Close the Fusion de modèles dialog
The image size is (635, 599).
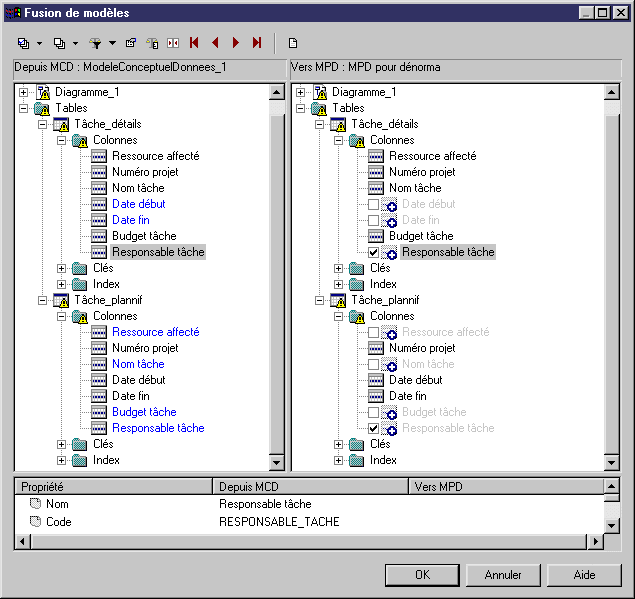pos(621,13)
